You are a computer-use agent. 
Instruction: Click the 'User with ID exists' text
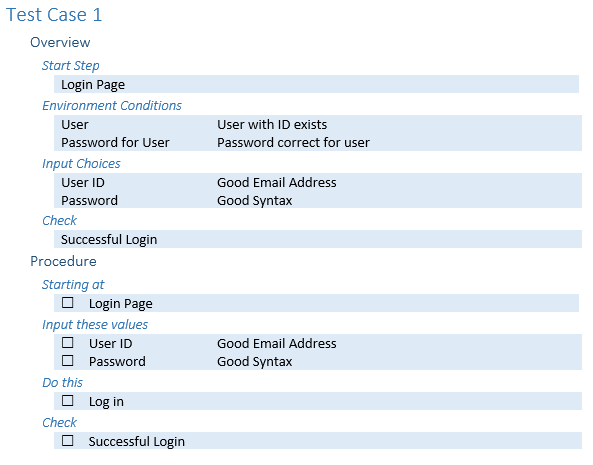(x=272, y=124)
